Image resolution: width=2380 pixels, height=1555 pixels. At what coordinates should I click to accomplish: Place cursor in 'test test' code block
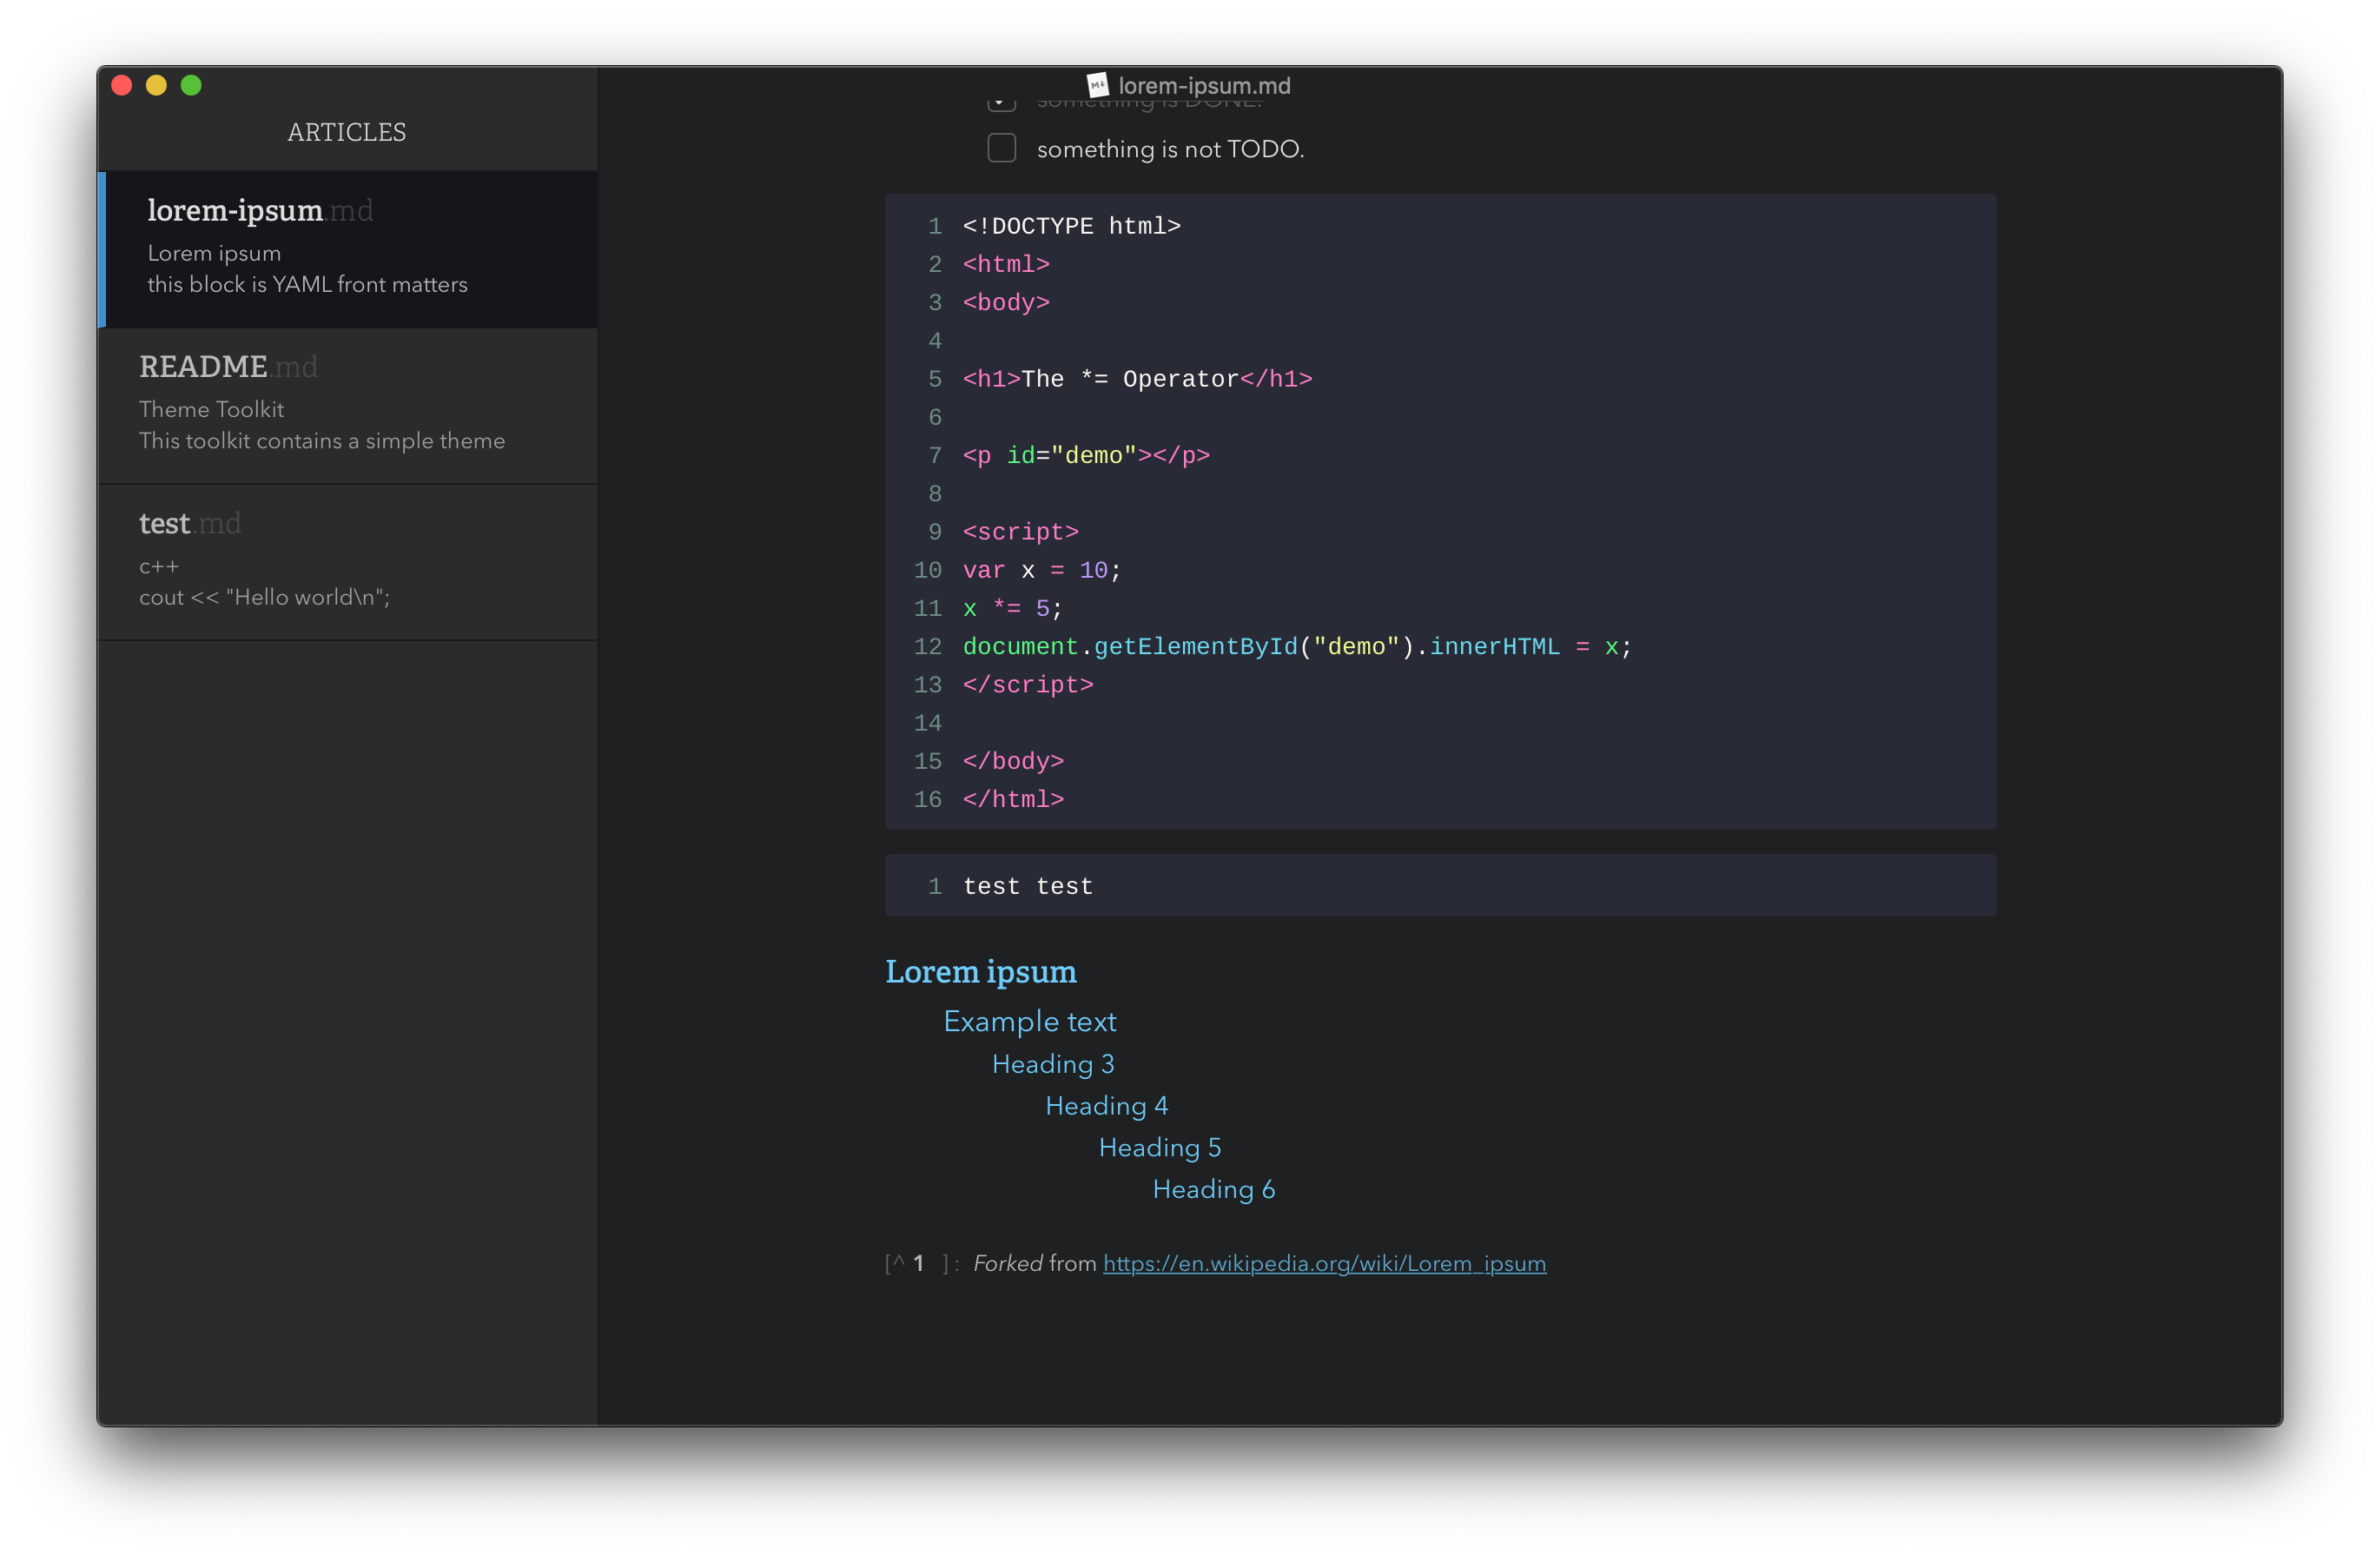click(1027, 886)
